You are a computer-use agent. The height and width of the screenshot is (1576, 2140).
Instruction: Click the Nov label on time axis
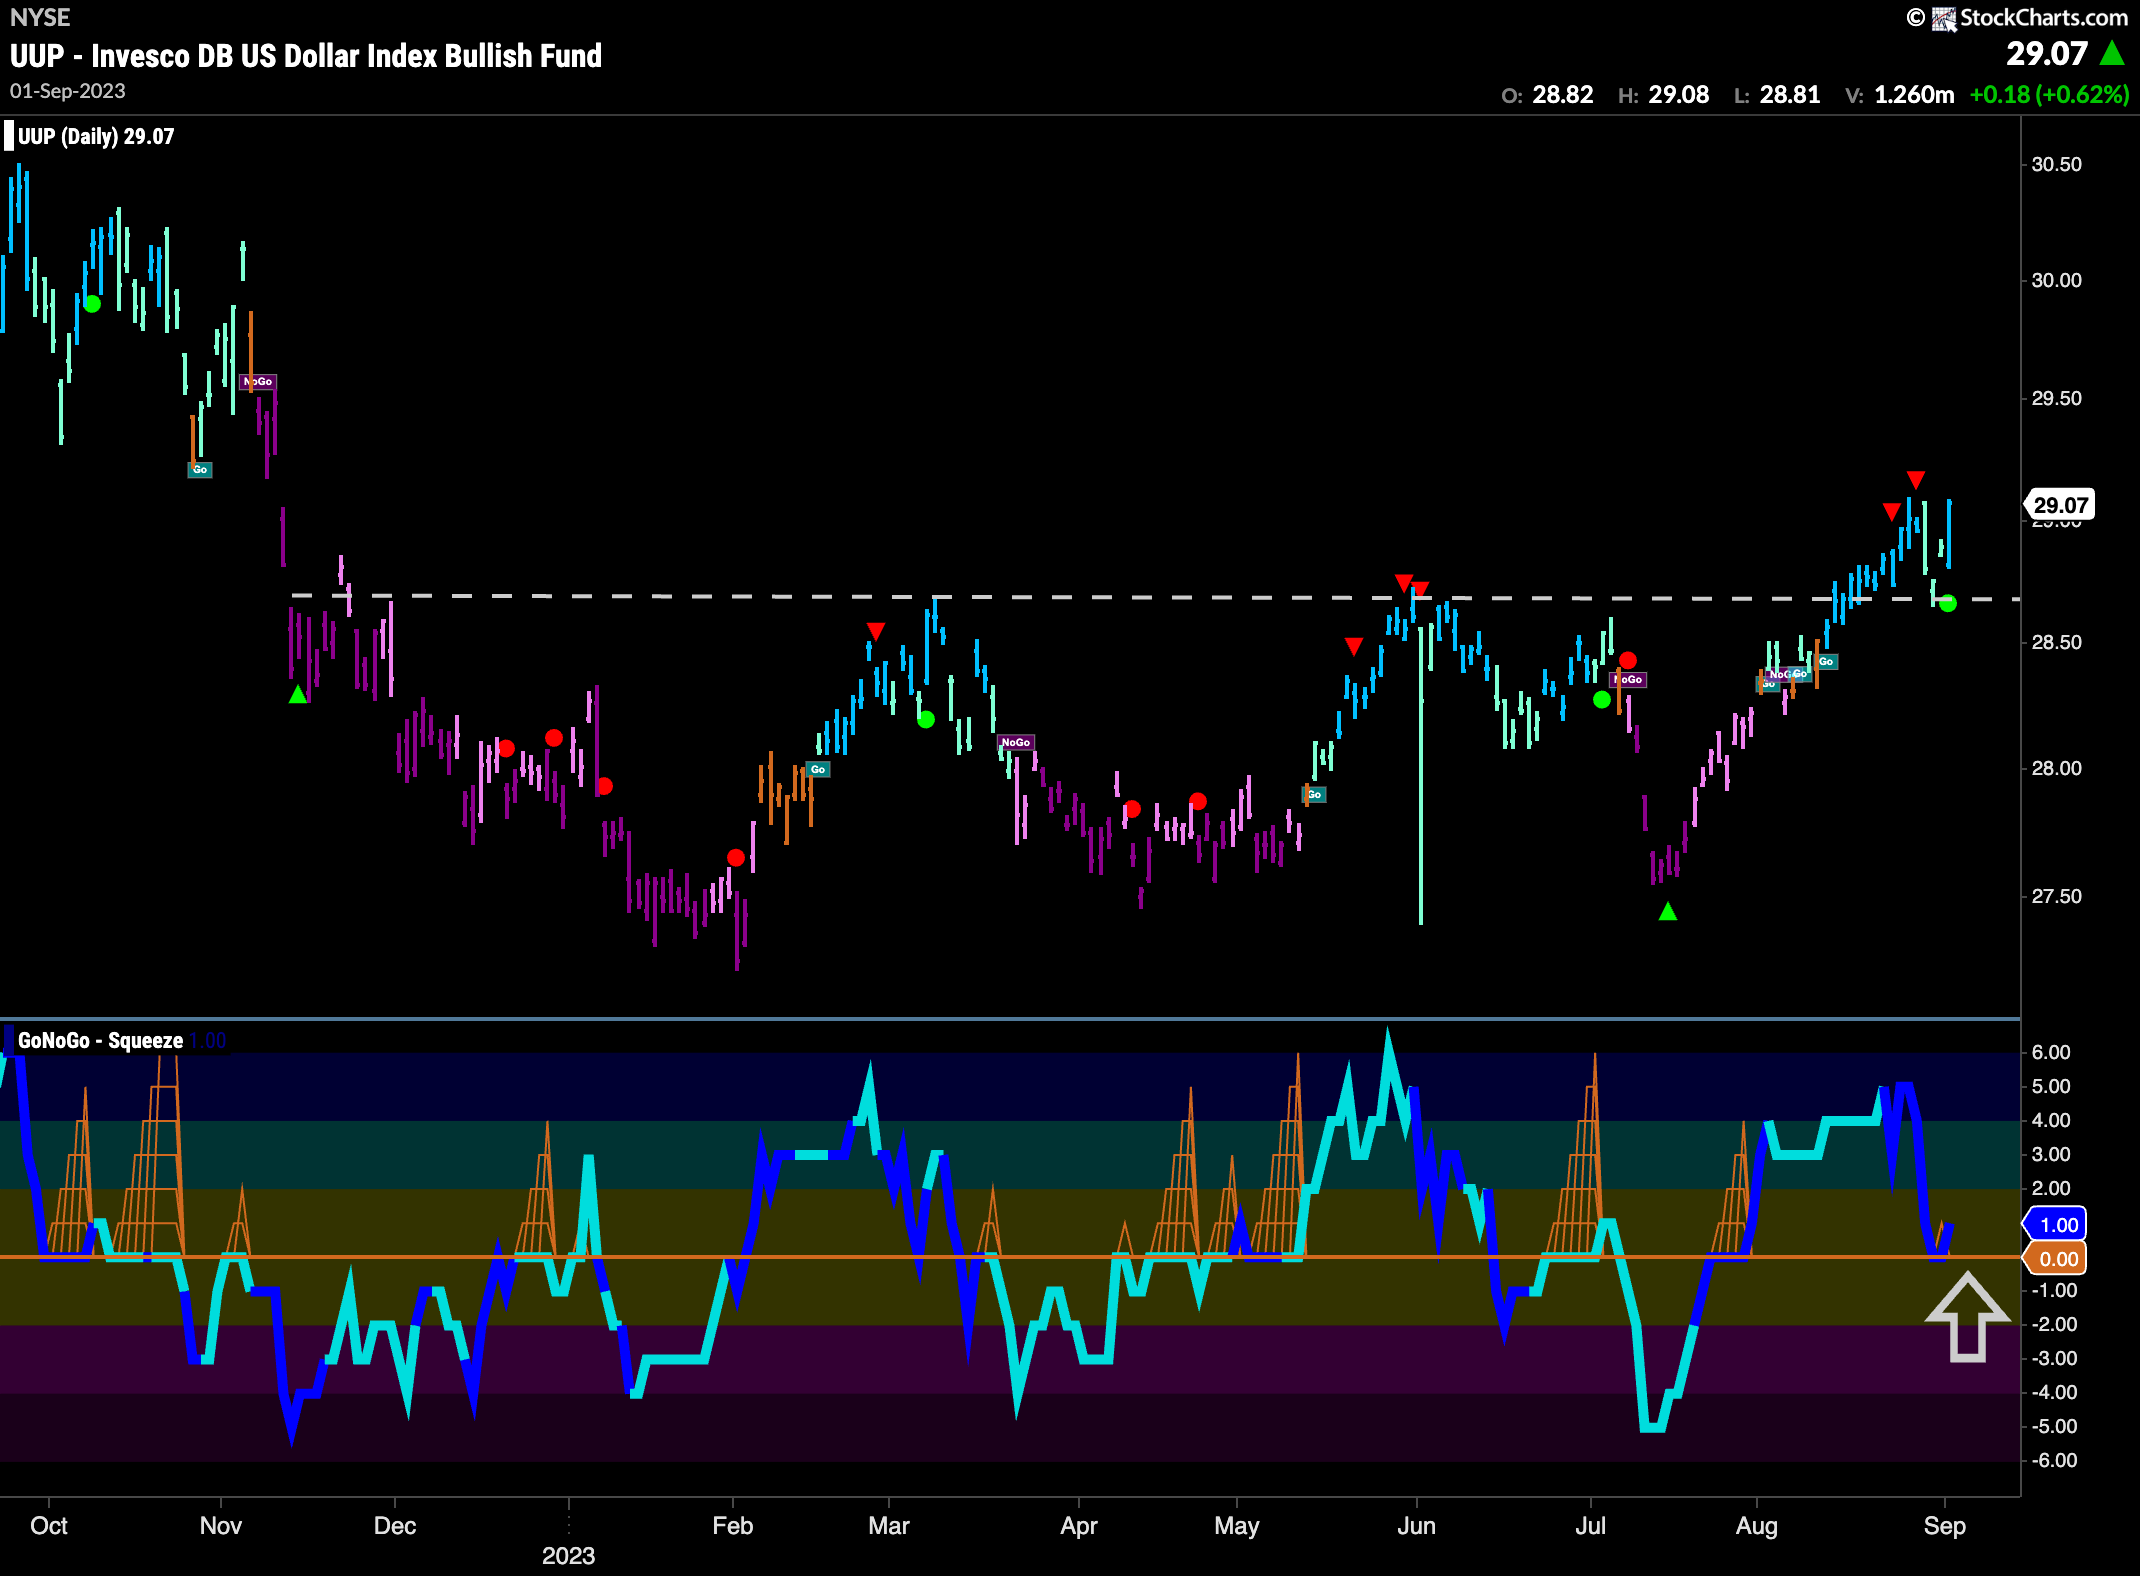[220, 1525]
